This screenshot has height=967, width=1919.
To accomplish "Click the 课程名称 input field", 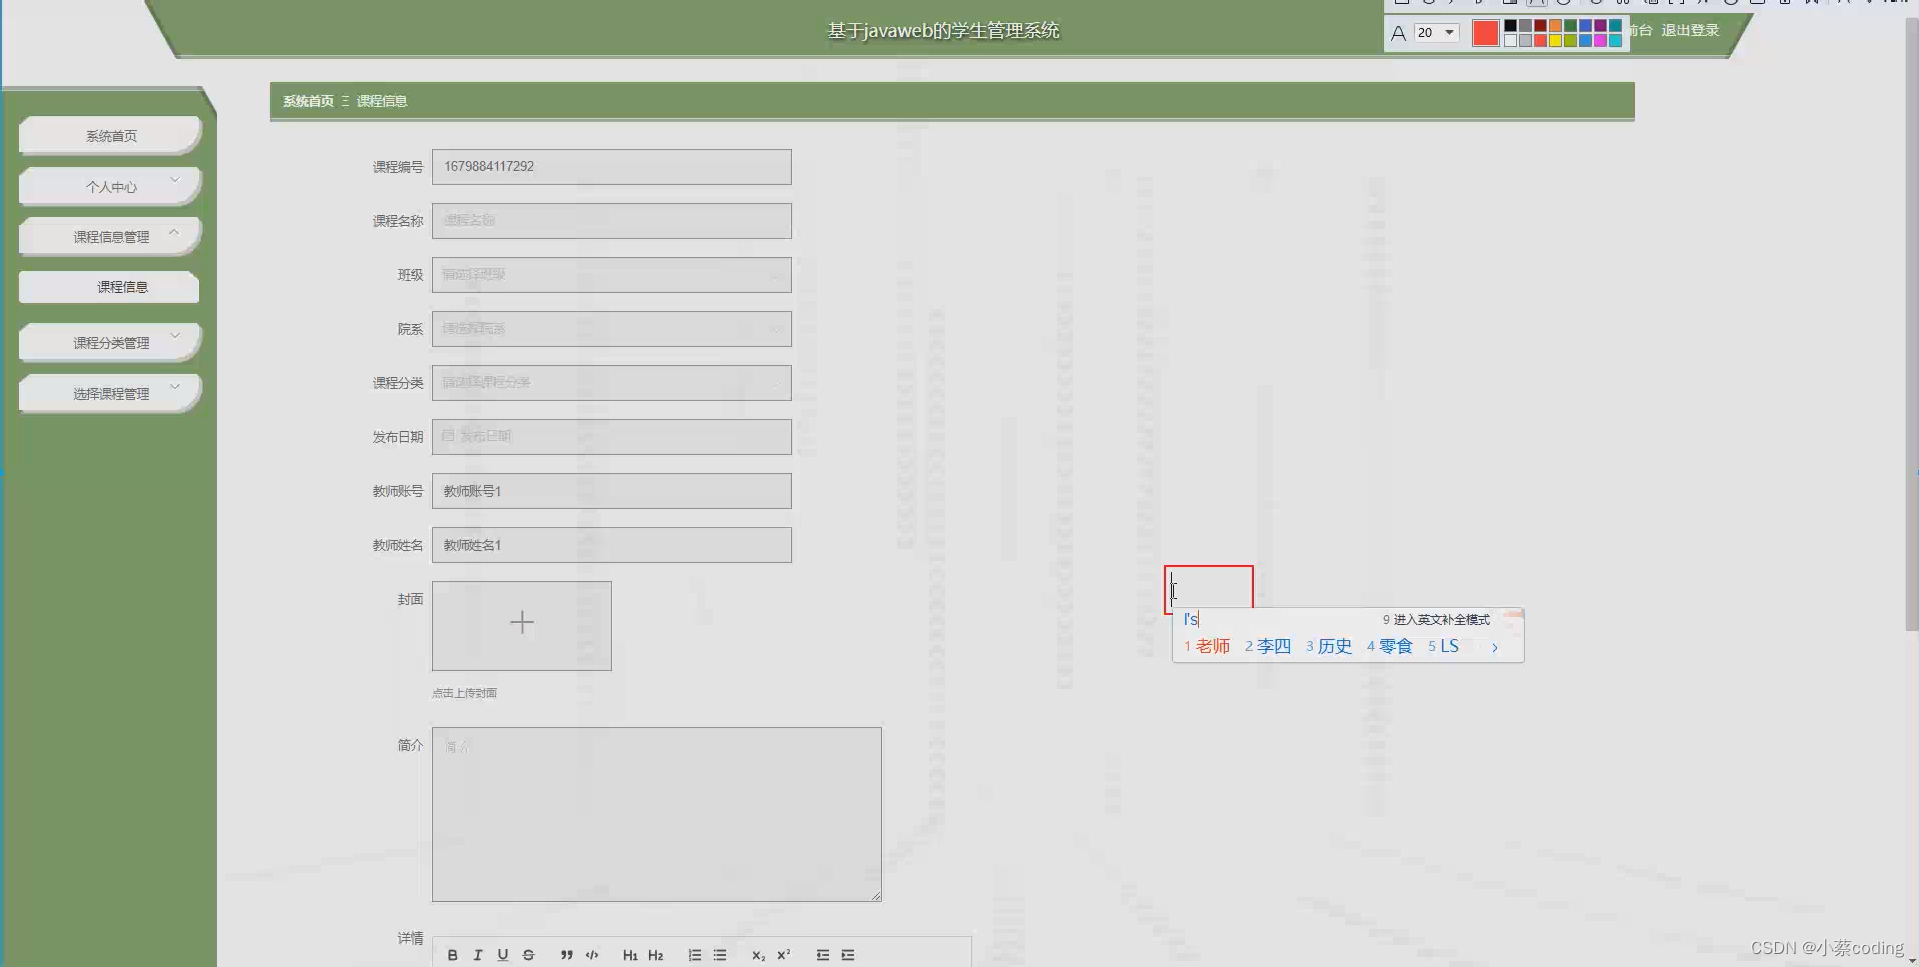I will tap(612, 221).
